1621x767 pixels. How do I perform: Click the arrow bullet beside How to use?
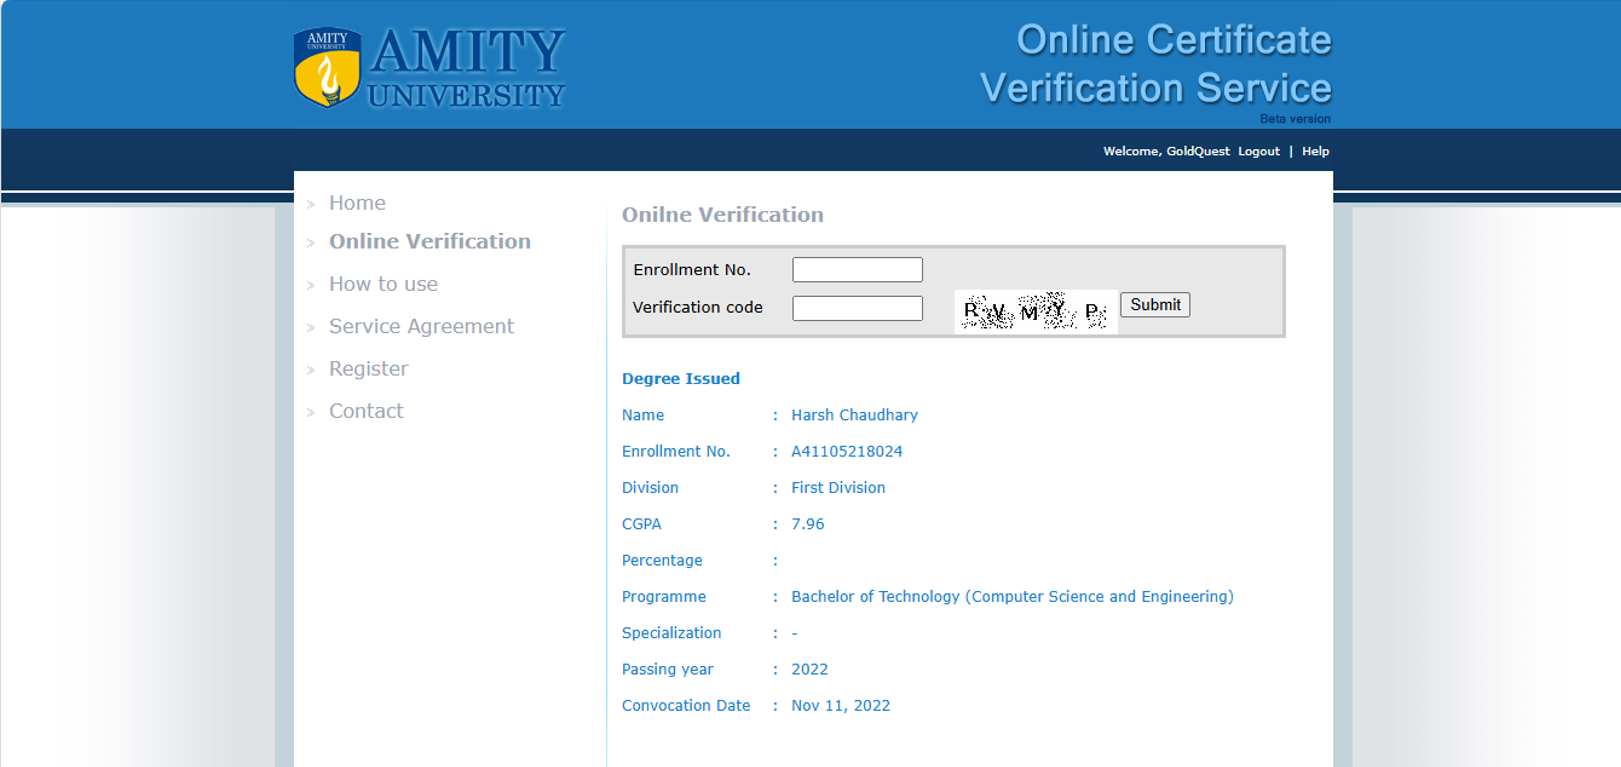point(311,286)
